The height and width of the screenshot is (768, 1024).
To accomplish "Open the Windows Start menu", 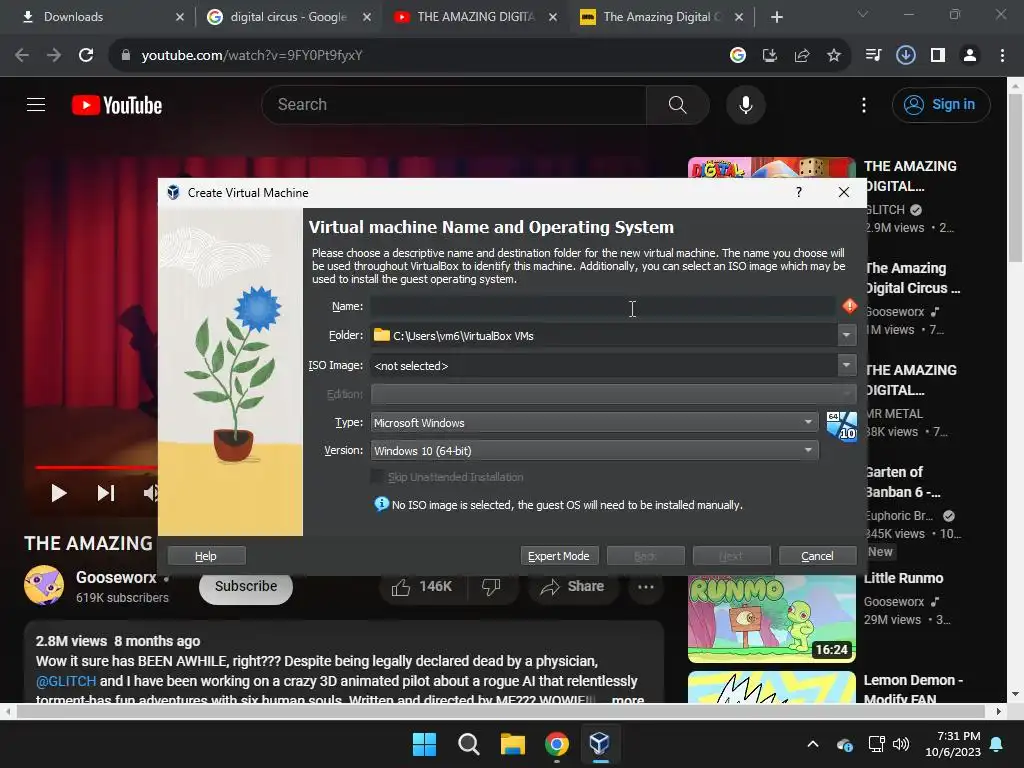I will (424, 744).
